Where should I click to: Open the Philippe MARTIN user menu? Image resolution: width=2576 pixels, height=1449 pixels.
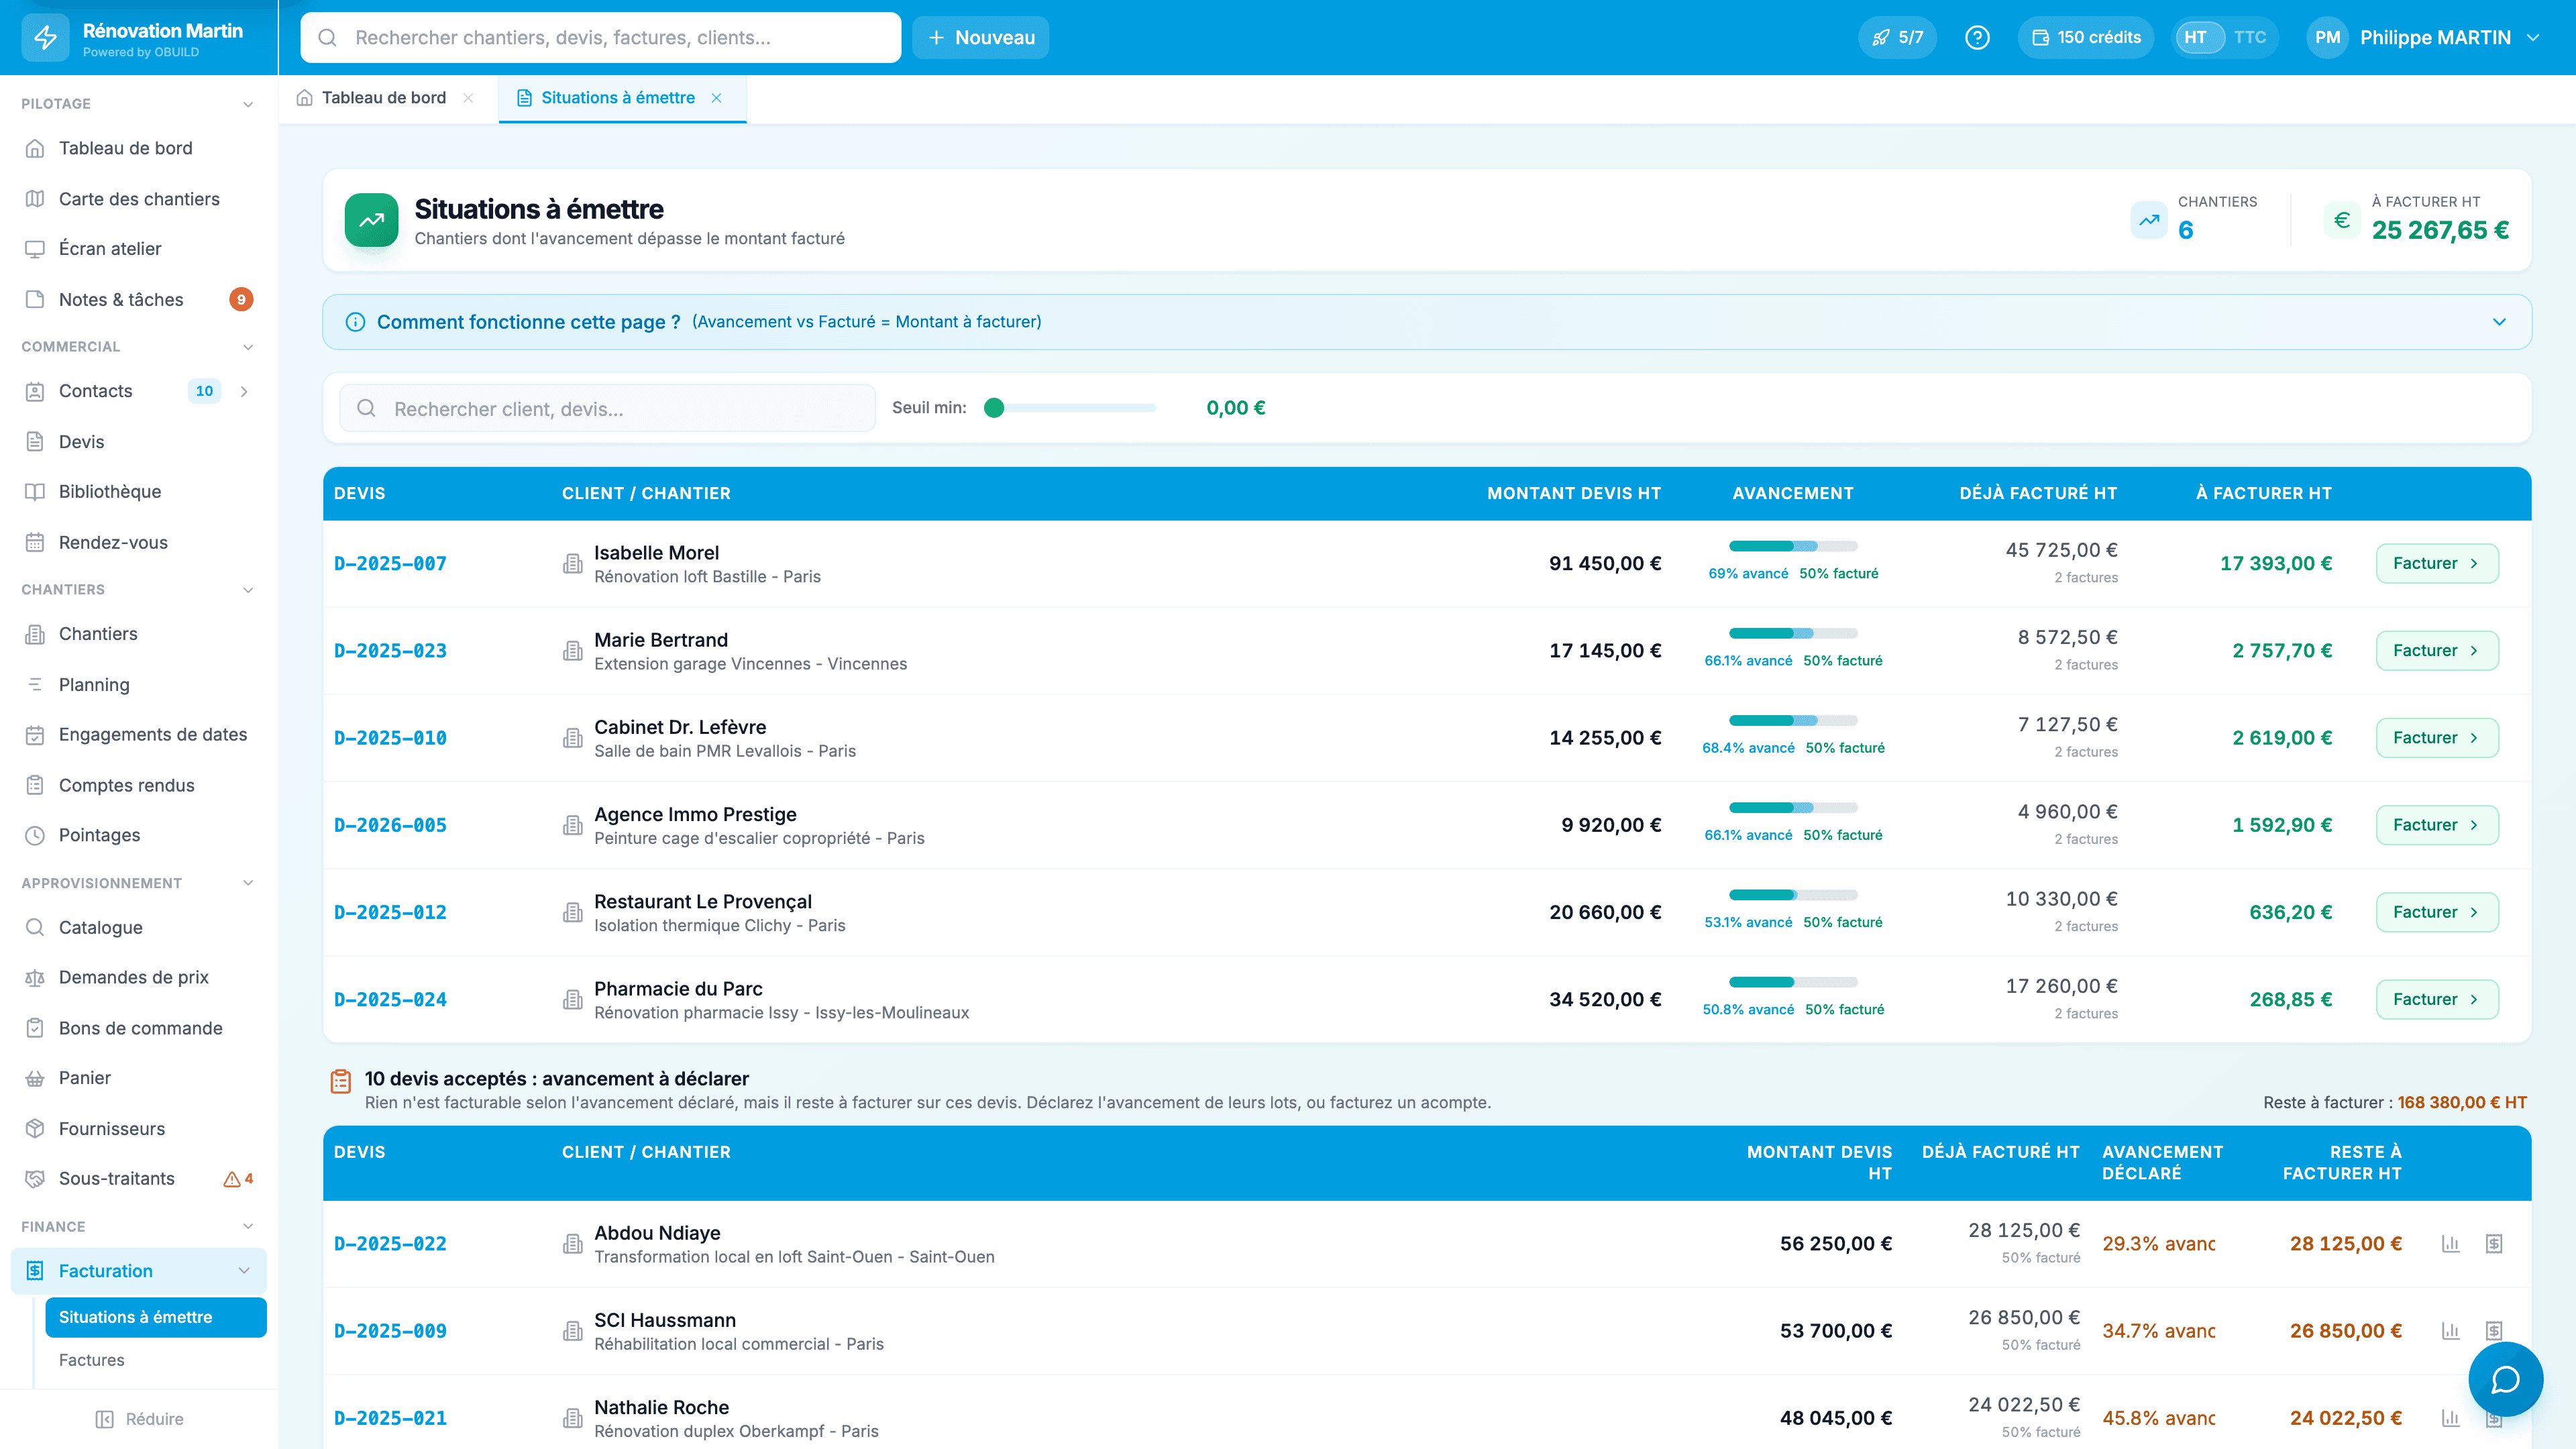(x=2423, y=37)
